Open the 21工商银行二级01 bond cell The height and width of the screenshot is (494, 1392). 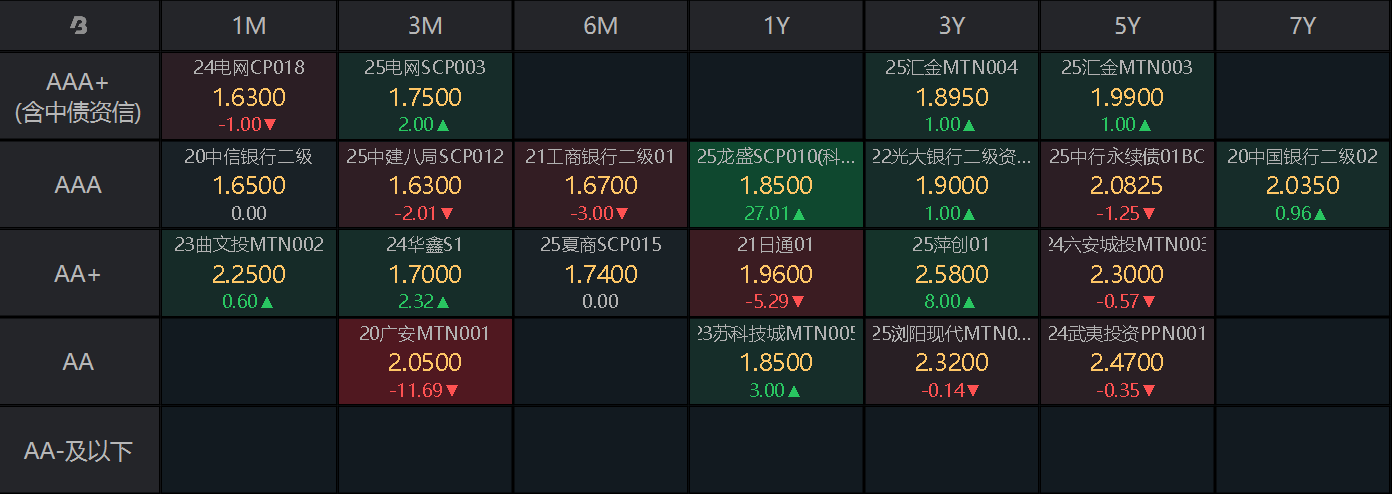(600, 185)
